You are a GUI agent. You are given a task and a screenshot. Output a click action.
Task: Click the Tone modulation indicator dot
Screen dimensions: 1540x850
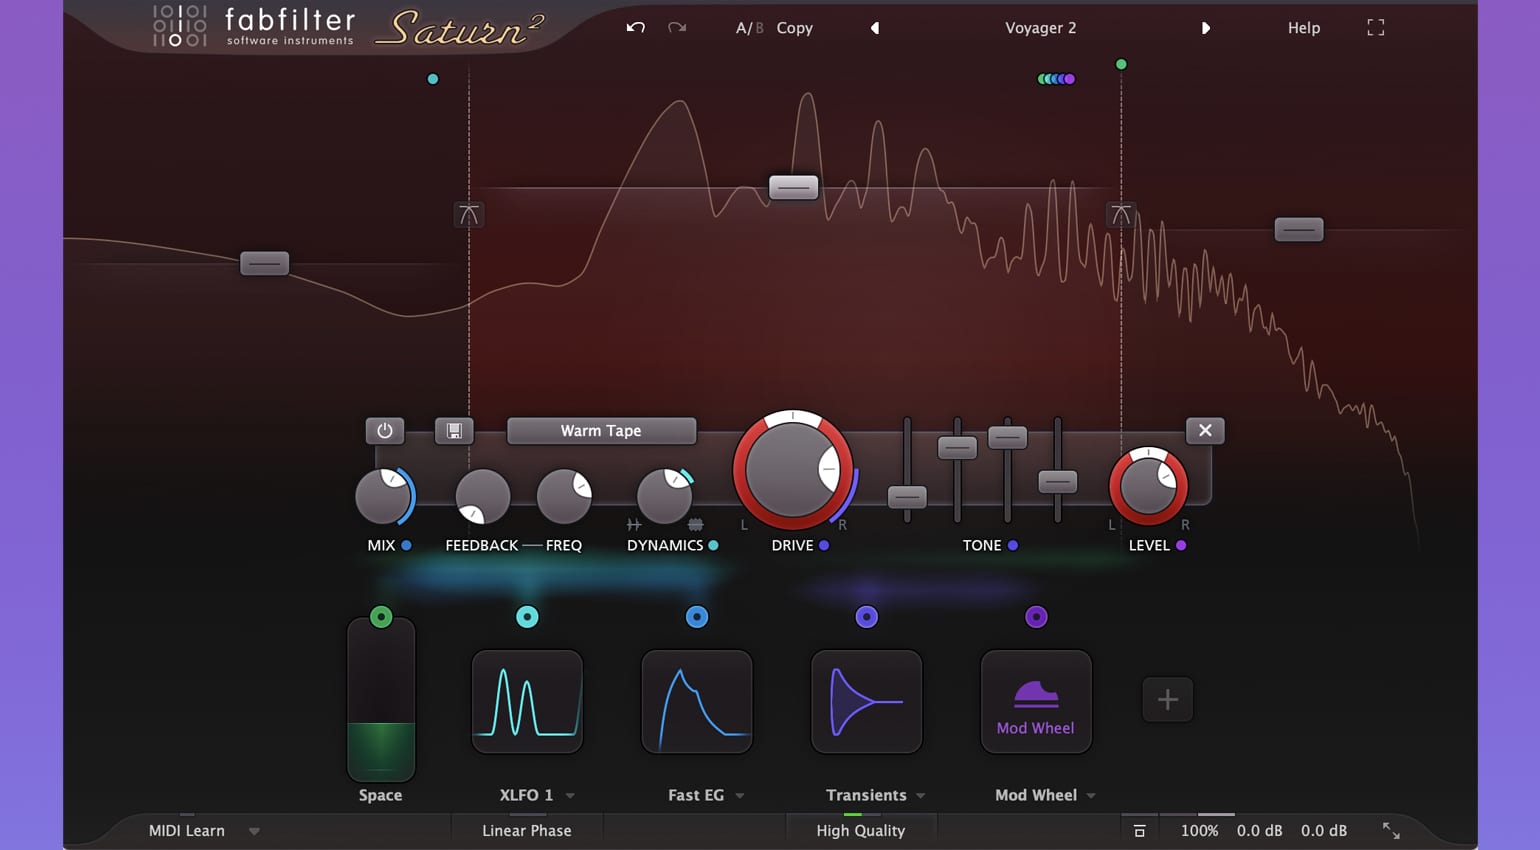click(x=1013, y=545)
